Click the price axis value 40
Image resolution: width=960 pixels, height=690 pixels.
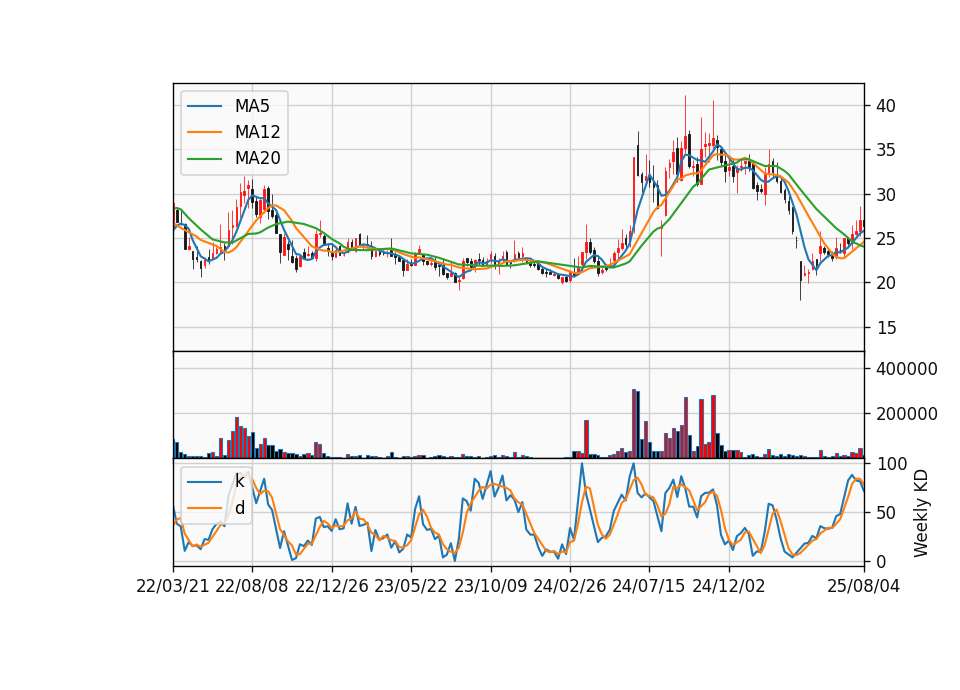point(886,106)
